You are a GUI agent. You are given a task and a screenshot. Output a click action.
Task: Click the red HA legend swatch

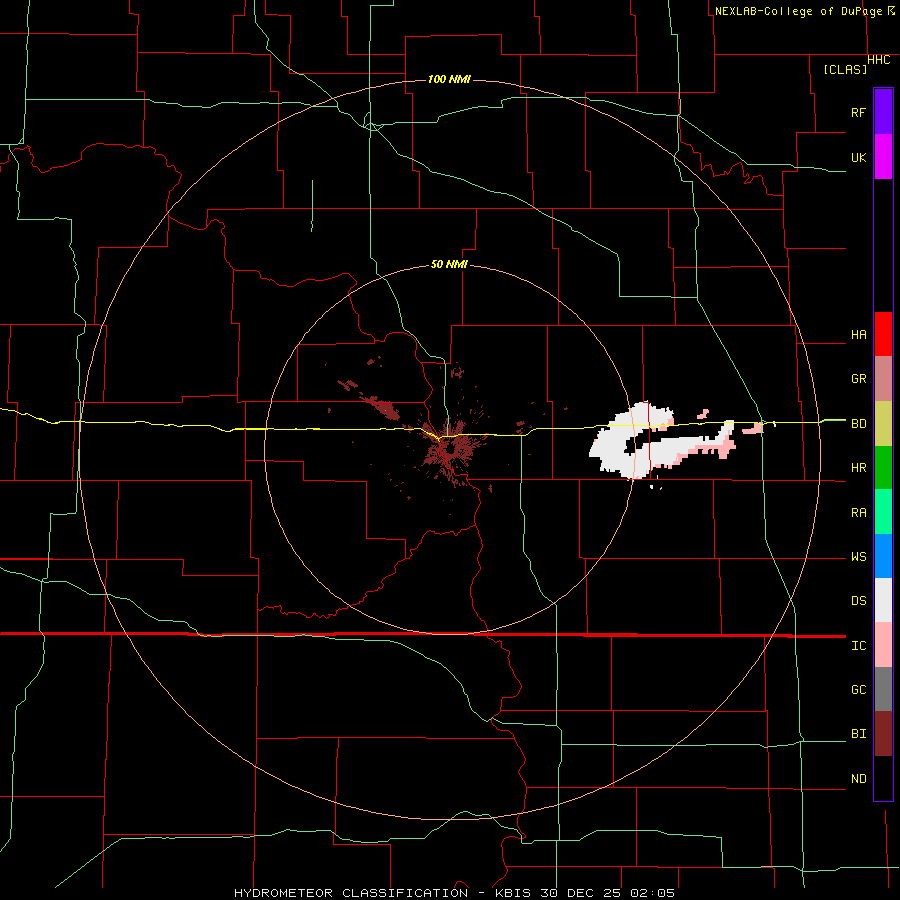pyautogui.click(x=883, y=334)
